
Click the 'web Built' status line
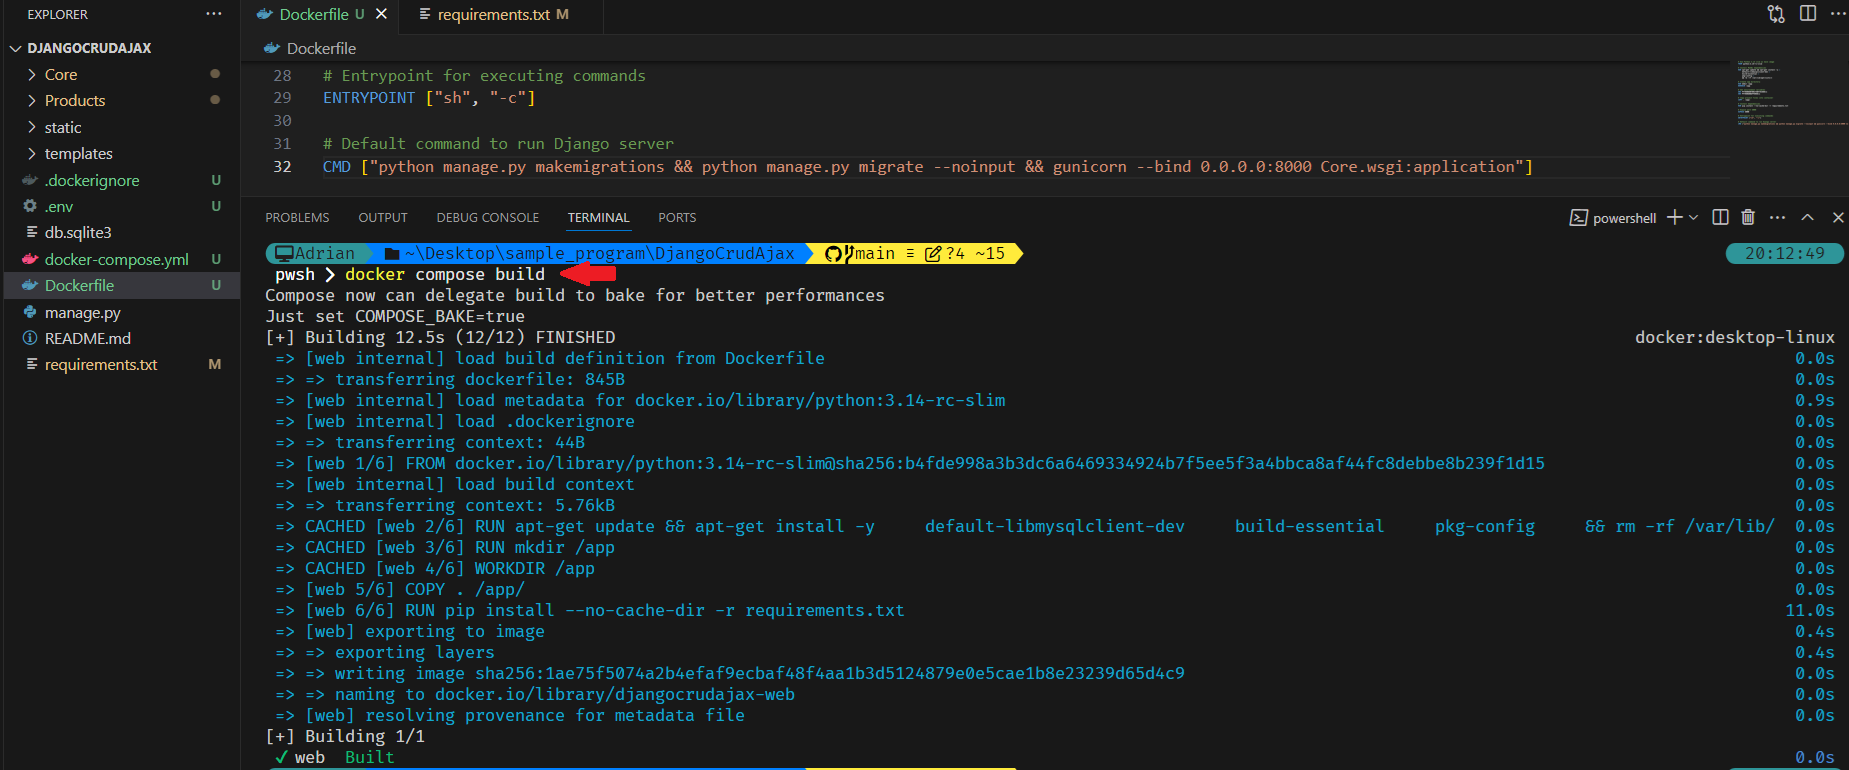pyautogui.click(x=335, y=757)
